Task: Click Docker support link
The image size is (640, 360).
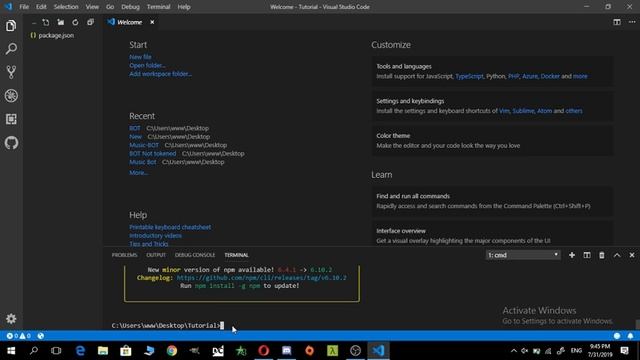Action: click(x=550, y=76)
